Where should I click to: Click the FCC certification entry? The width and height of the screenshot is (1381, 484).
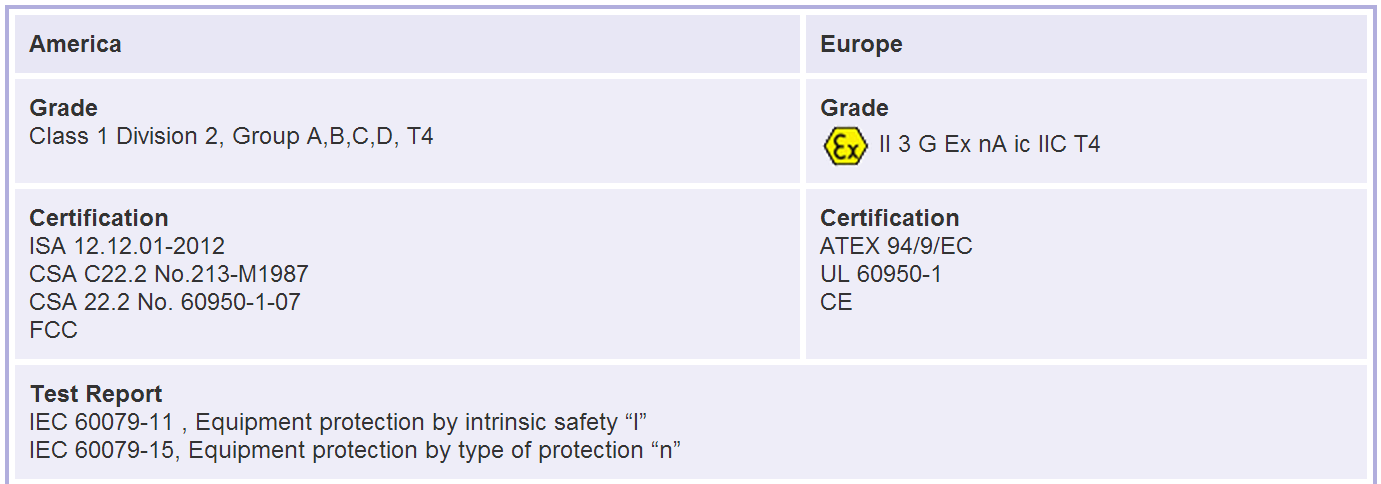[53, 330]
